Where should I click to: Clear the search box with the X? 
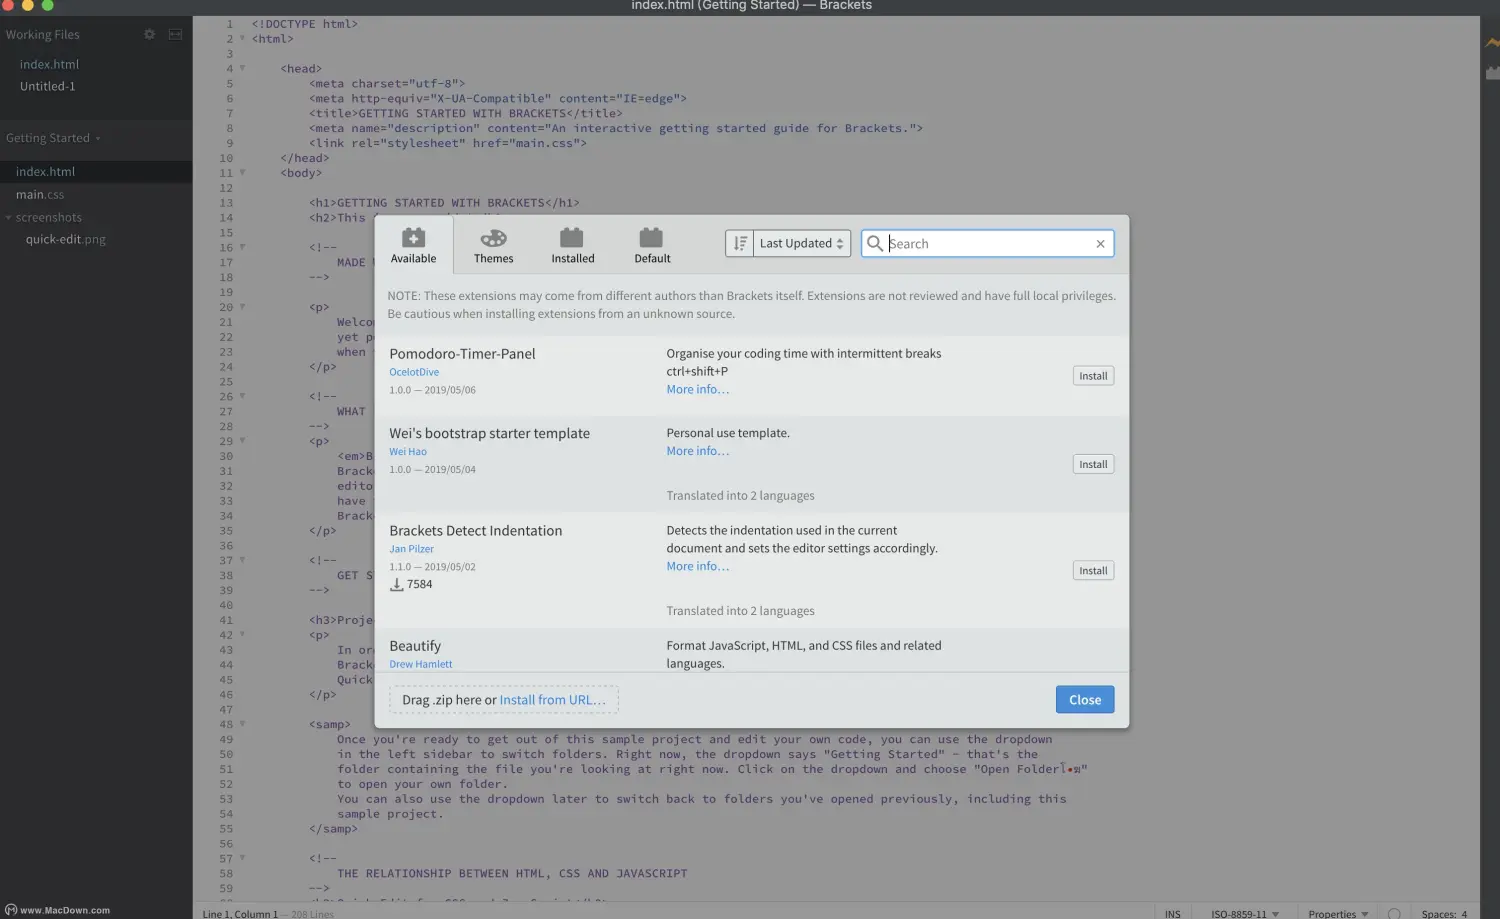point(1100,244)
